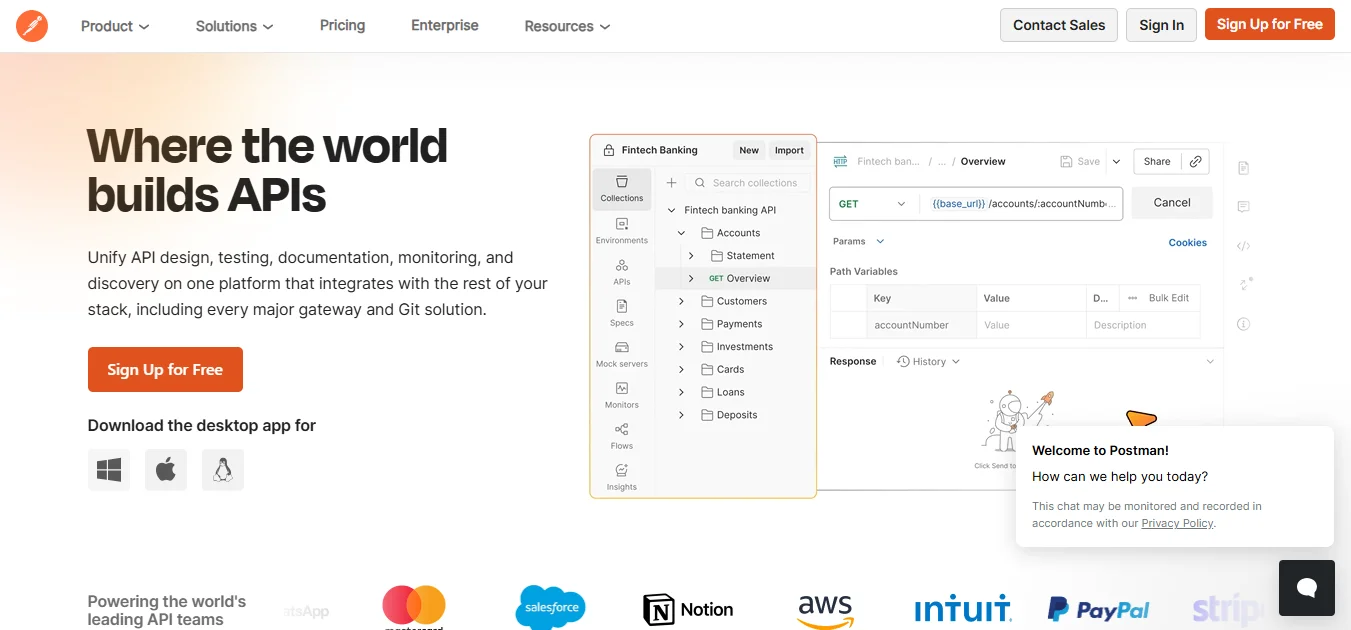The height and width of the screenshot is (630, 1351).
Task: Expand the Customers folder
Action: (682, 301)
